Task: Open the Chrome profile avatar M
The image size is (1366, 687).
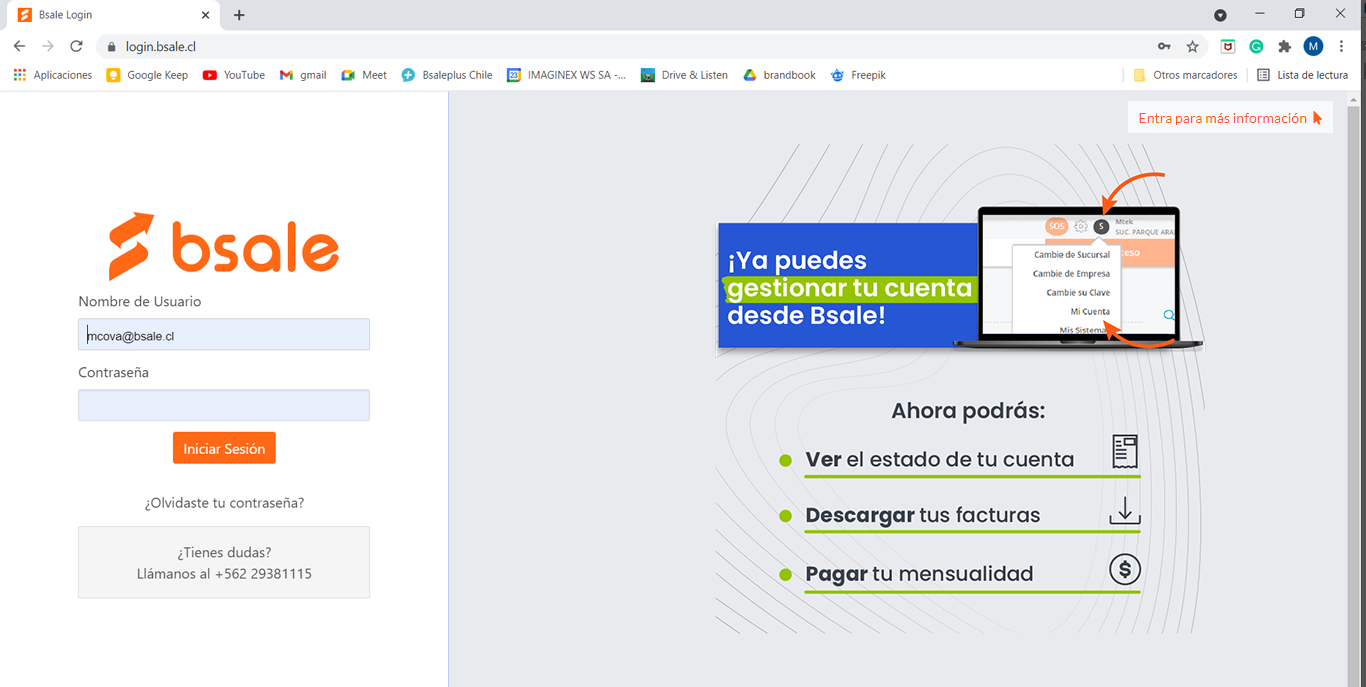Action: (x=1313, y=46)
